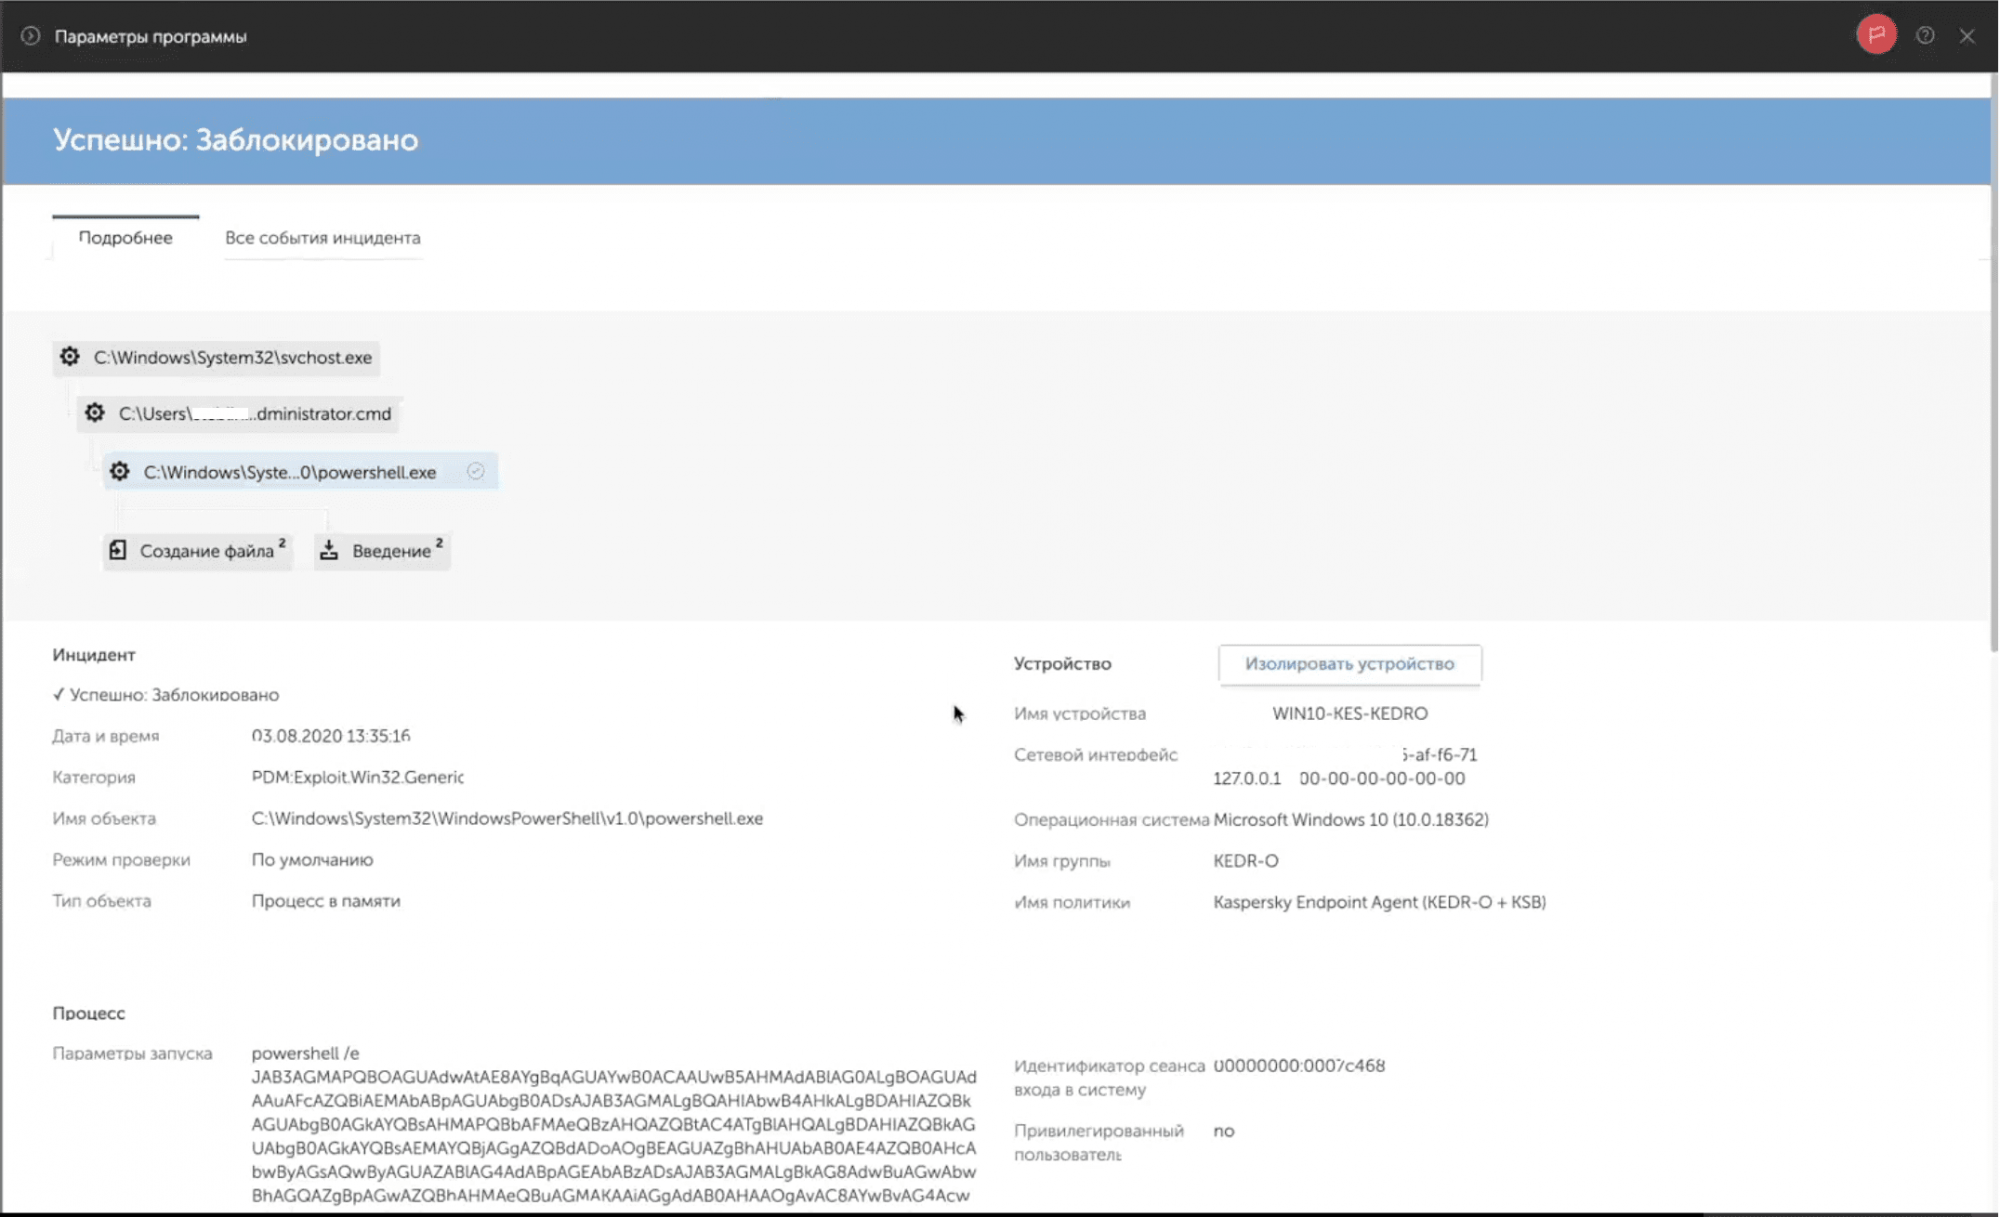Open the help question mark icon
The width and height of the screenshot is (2000, 1217).
tap(1925, 36)
